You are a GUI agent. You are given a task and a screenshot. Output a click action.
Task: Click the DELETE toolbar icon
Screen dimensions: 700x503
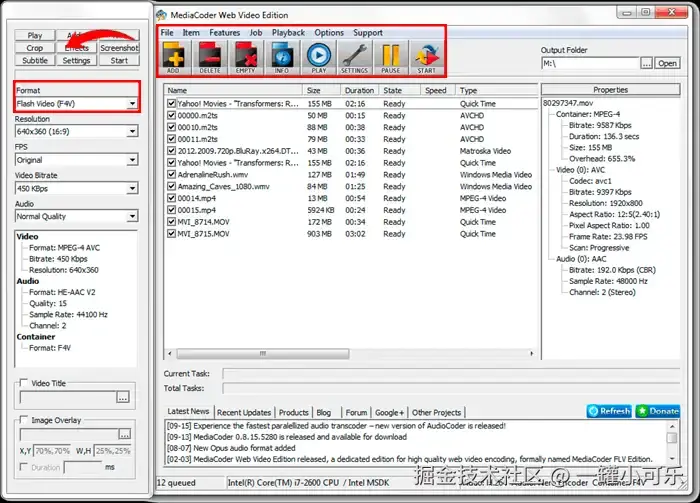[x=210, y=58]
